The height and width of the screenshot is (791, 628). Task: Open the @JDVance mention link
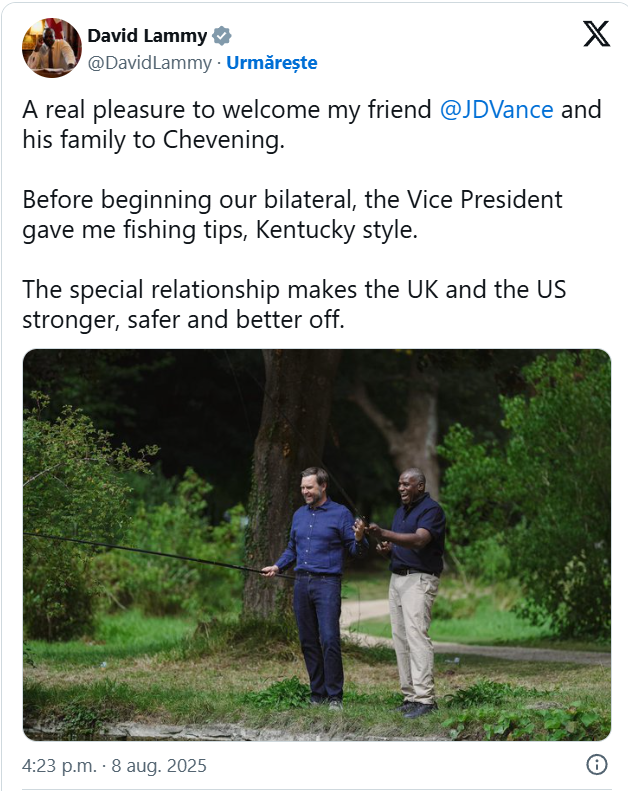point(496,109)
